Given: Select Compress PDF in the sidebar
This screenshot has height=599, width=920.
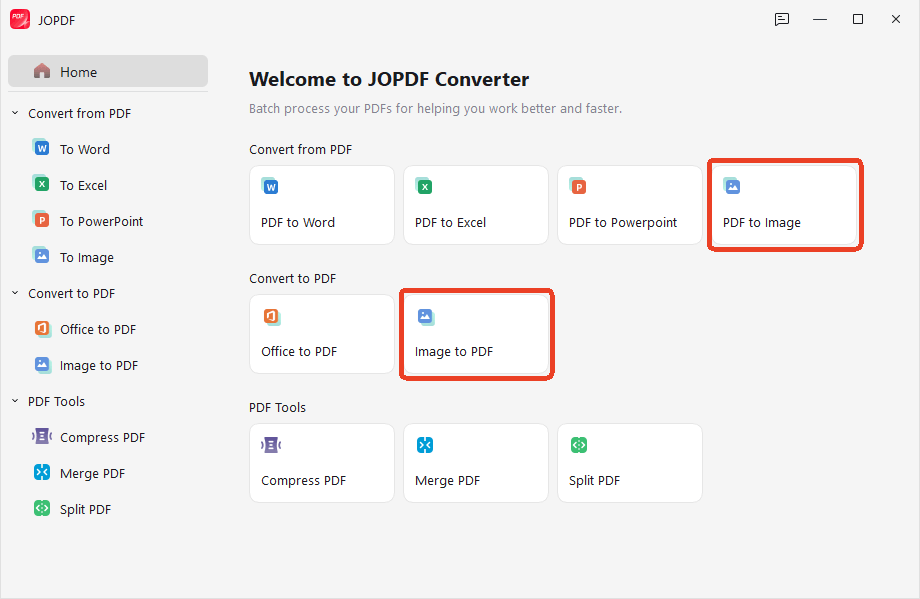Looking at the screenshot, I should pyautogui.click(x=102, y=438).
